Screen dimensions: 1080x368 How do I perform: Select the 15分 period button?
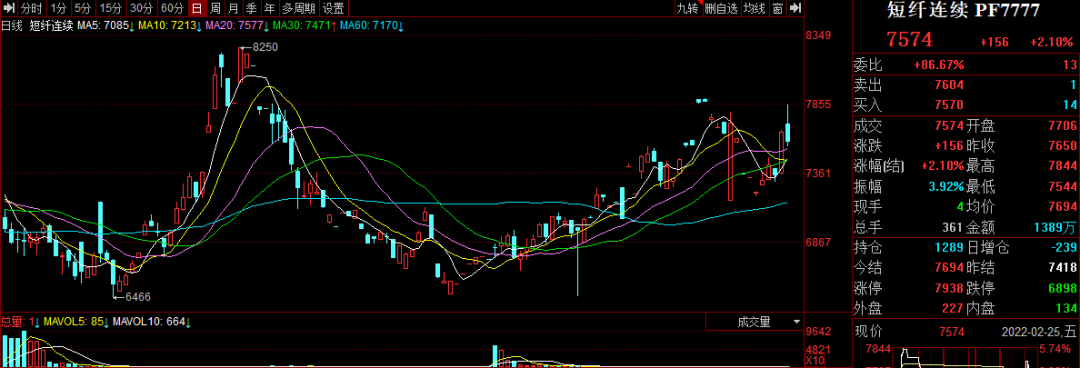coord(111,8)
